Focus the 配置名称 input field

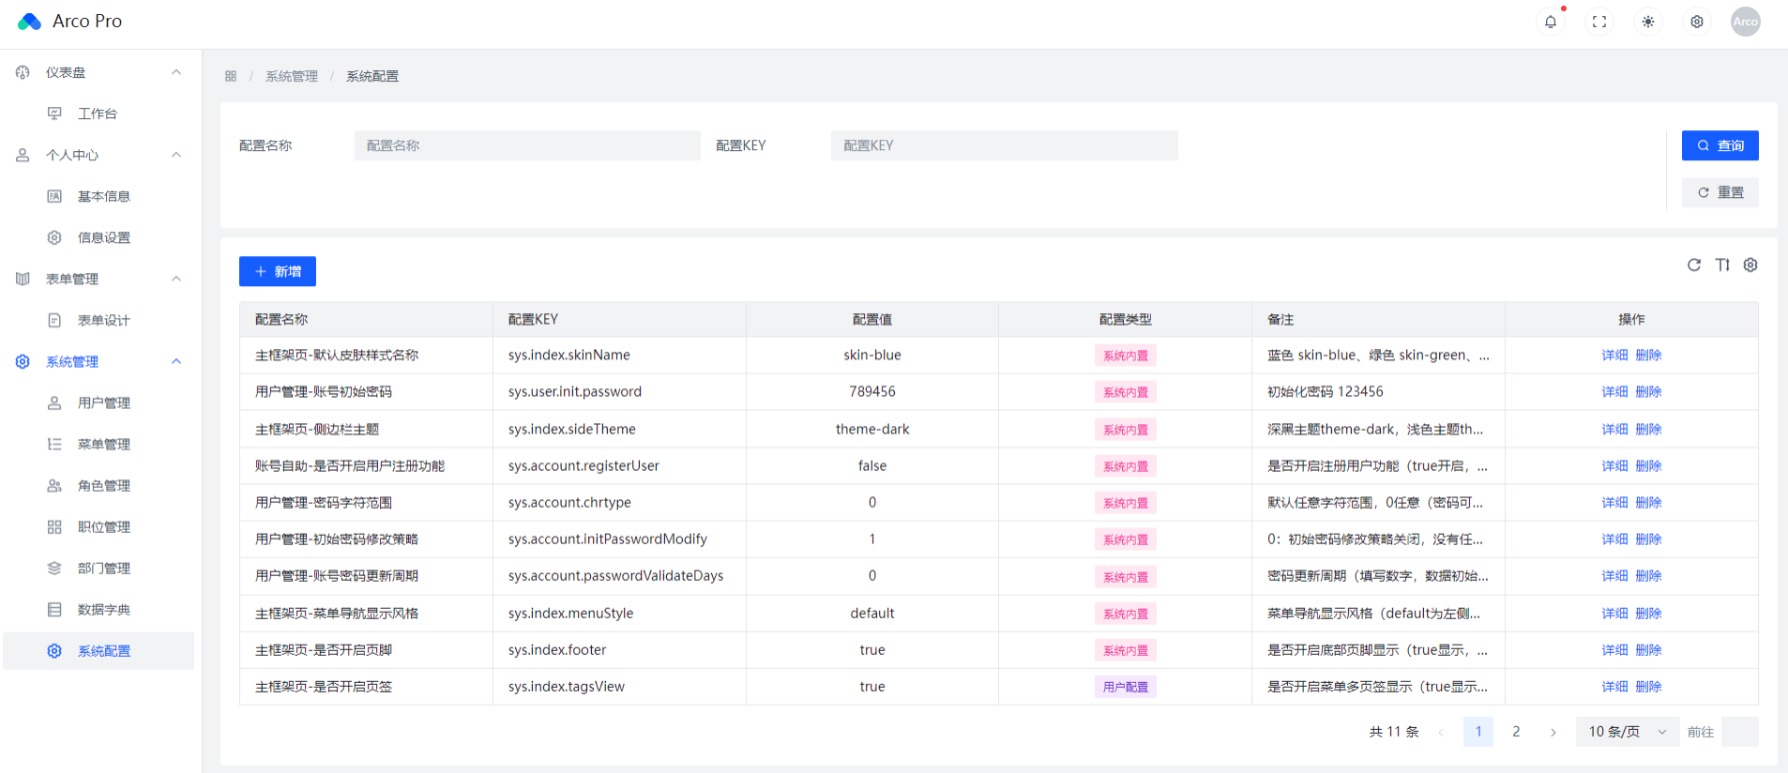point(527,146)
